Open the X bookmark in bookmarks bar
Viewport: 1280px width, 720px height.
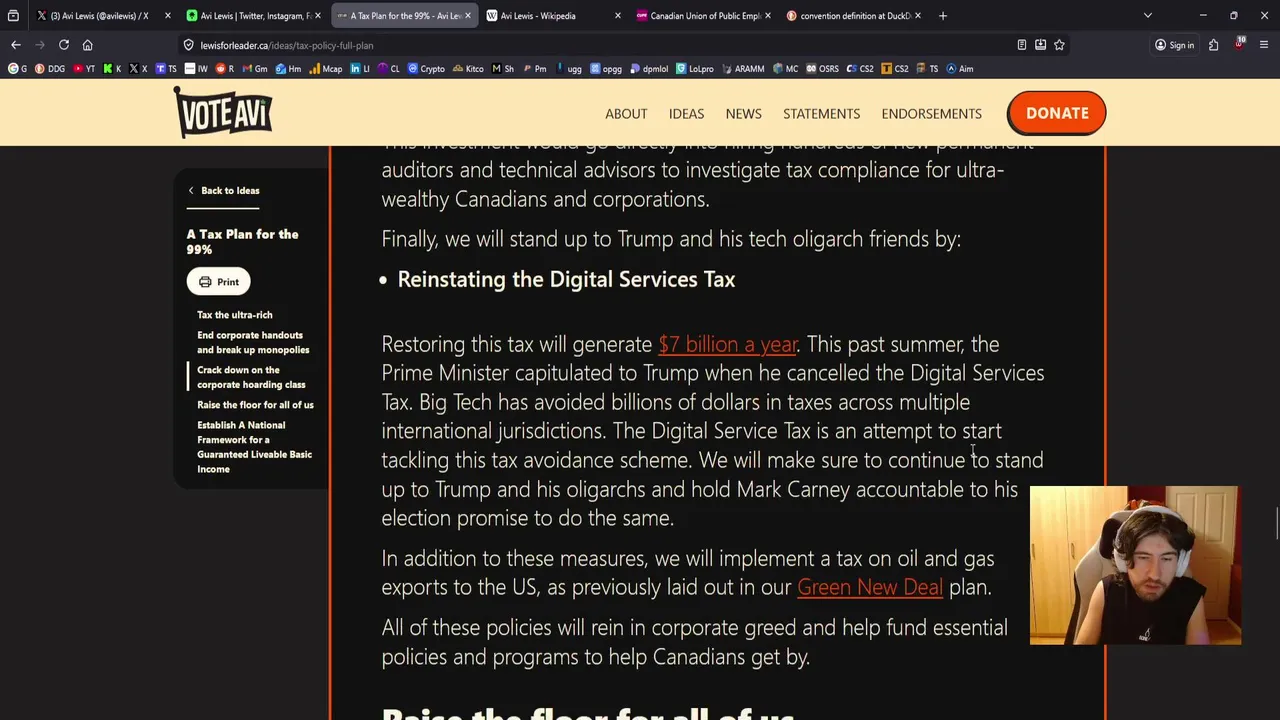138,69
